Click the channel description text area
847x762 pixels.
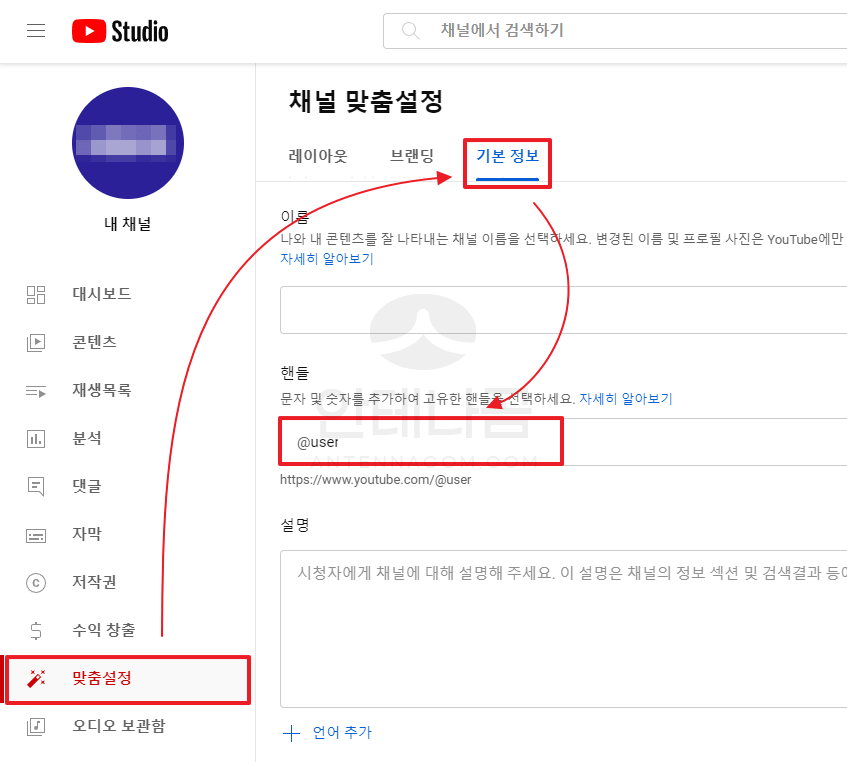coord(563,629)
